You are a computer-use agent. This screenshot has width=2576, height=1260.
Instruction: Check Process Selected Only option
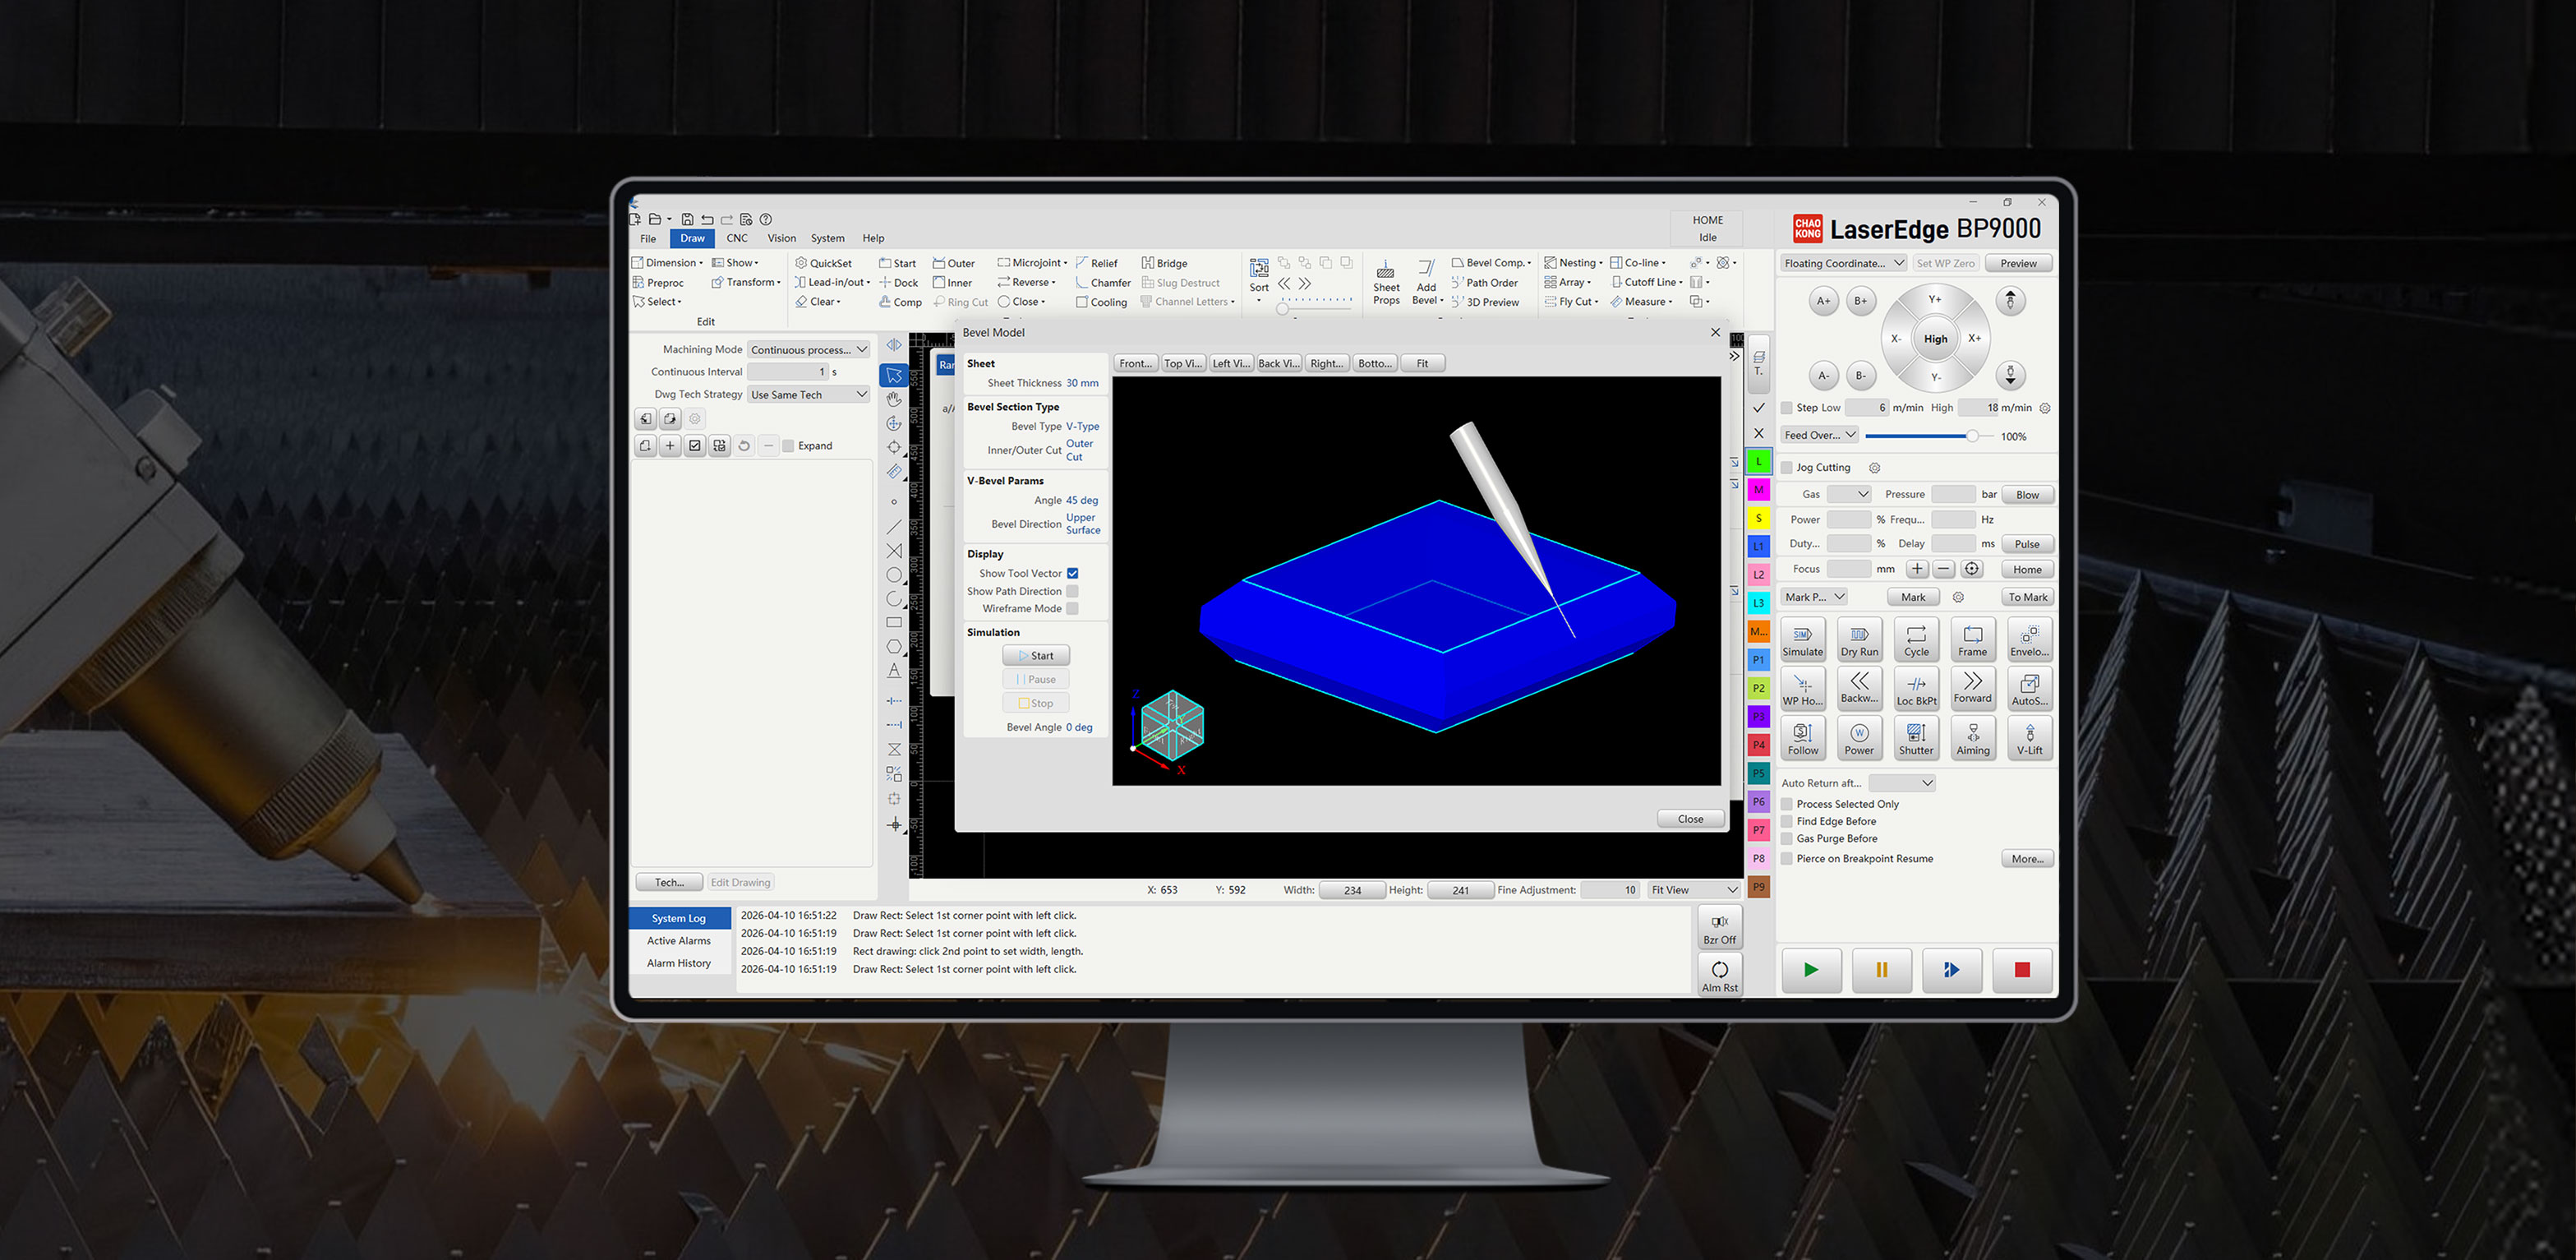click(1787, 804)
